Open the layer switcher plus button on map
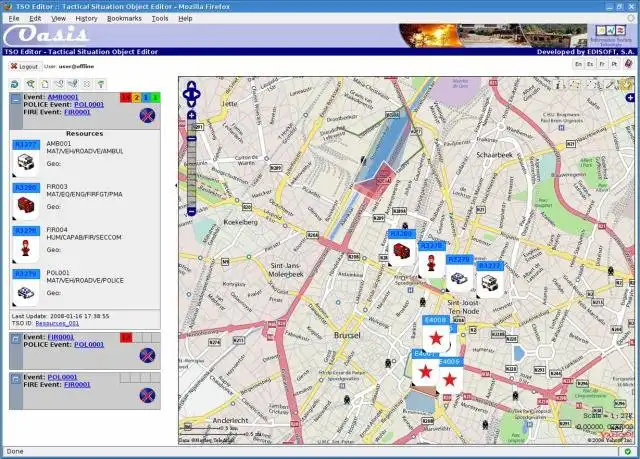 (x=630, y=98)
